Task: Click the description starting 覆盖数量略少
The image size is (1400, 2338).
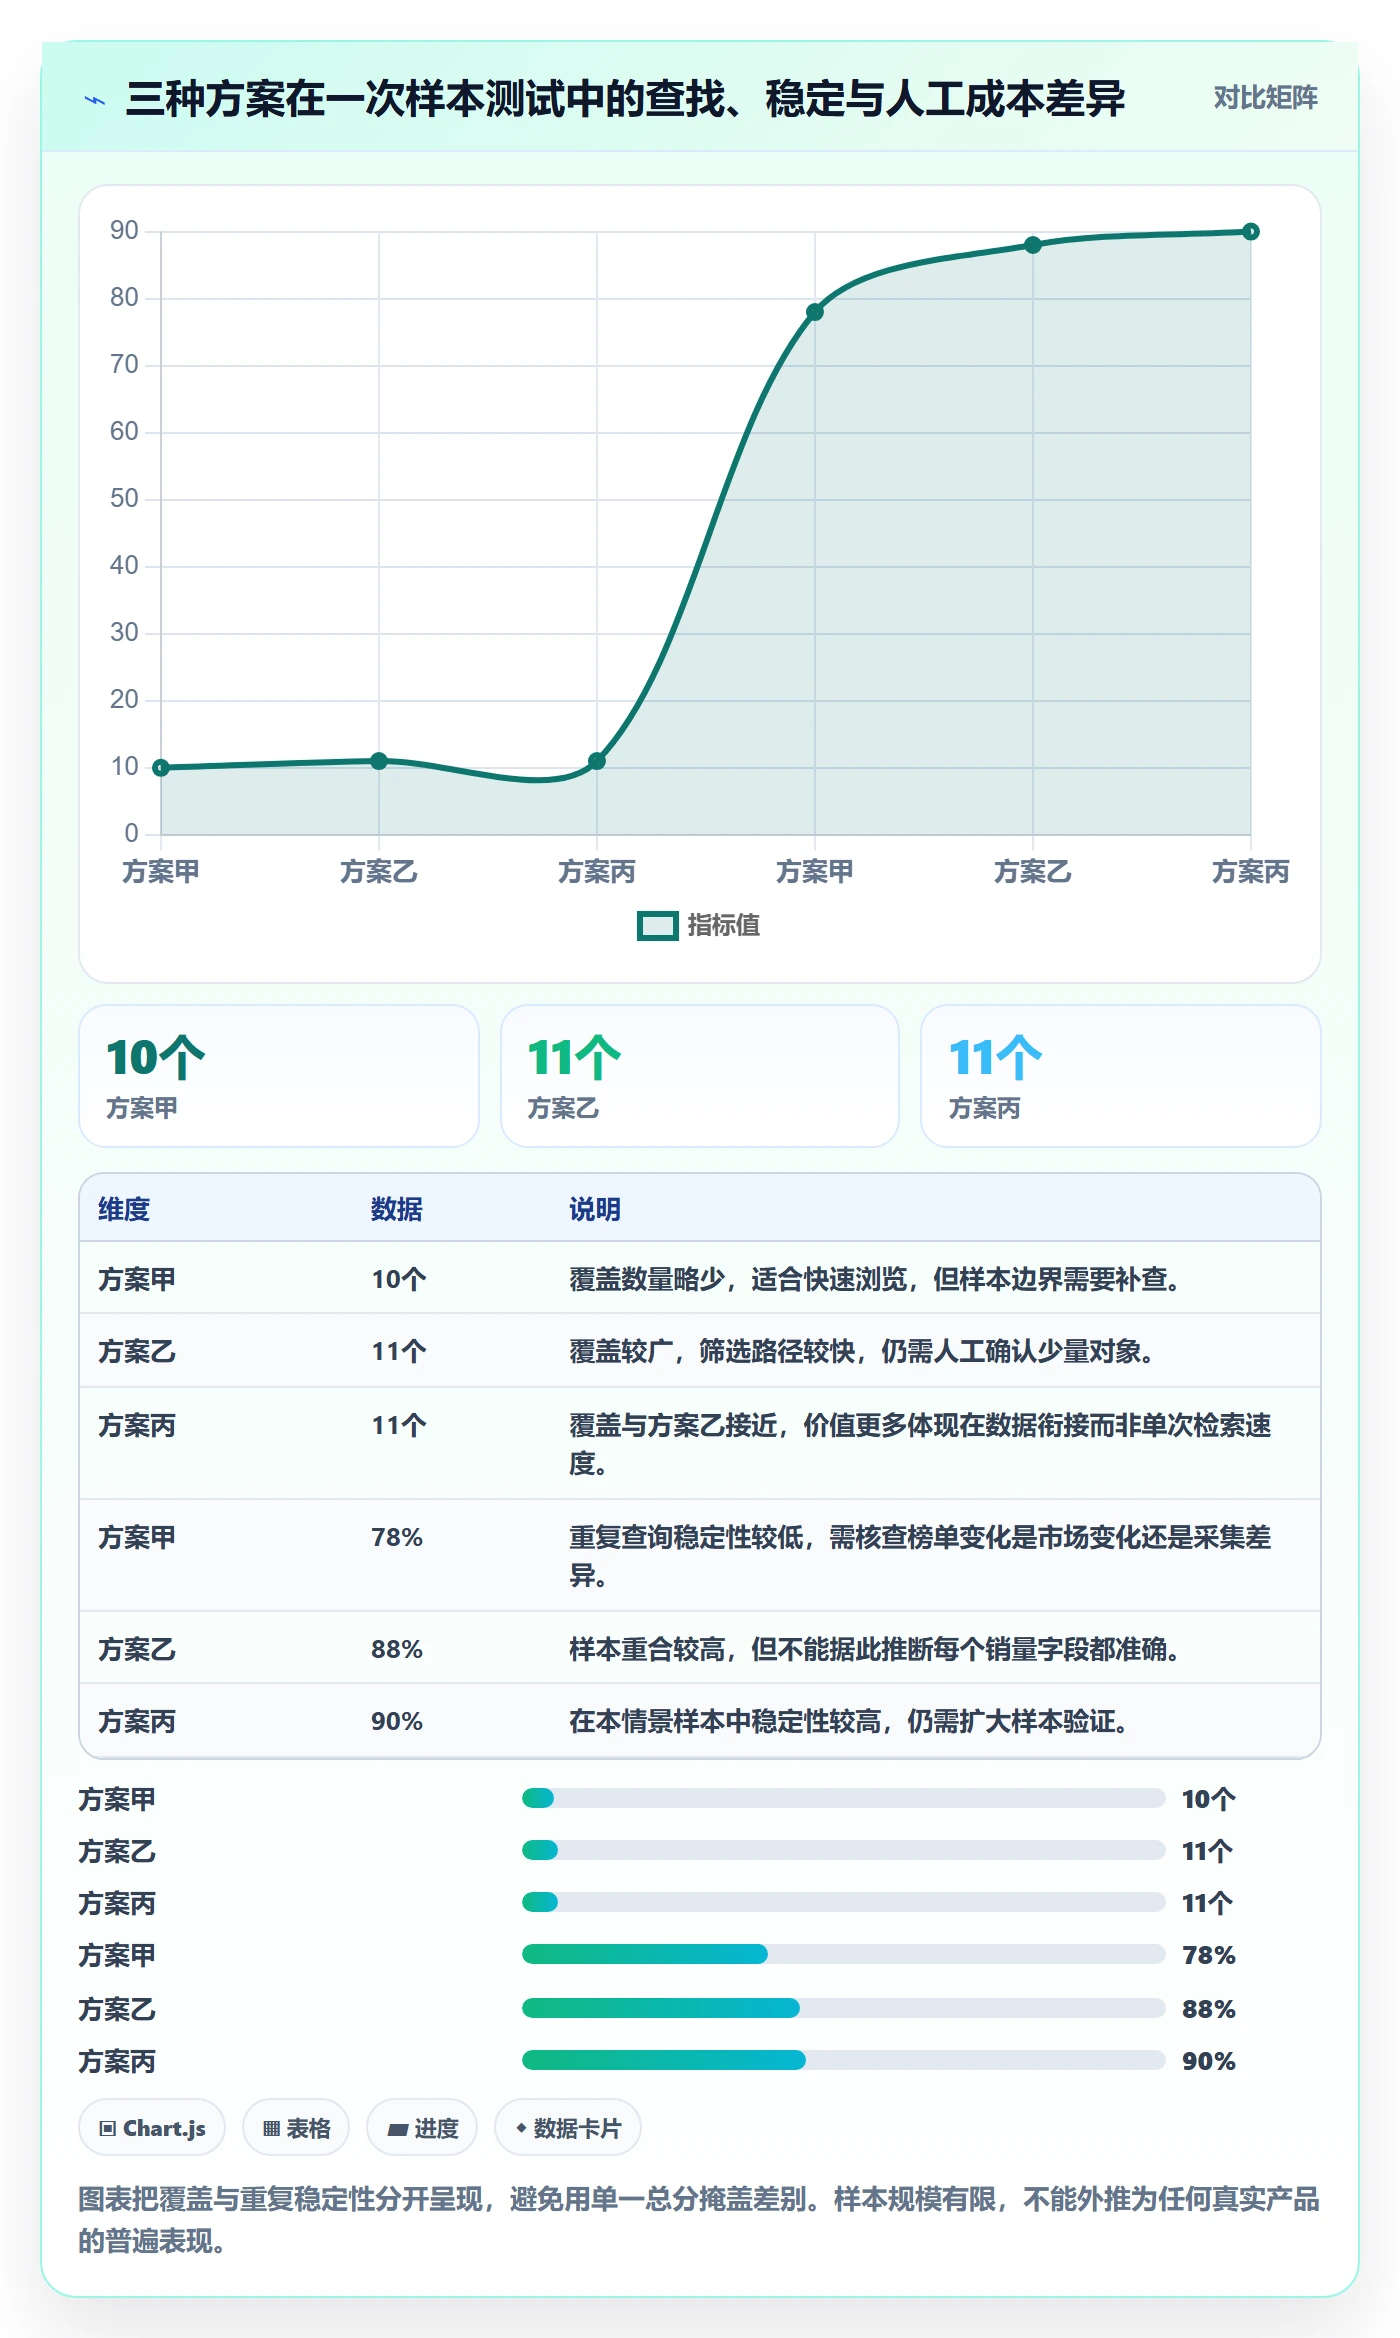Action: coord(875,1280)
